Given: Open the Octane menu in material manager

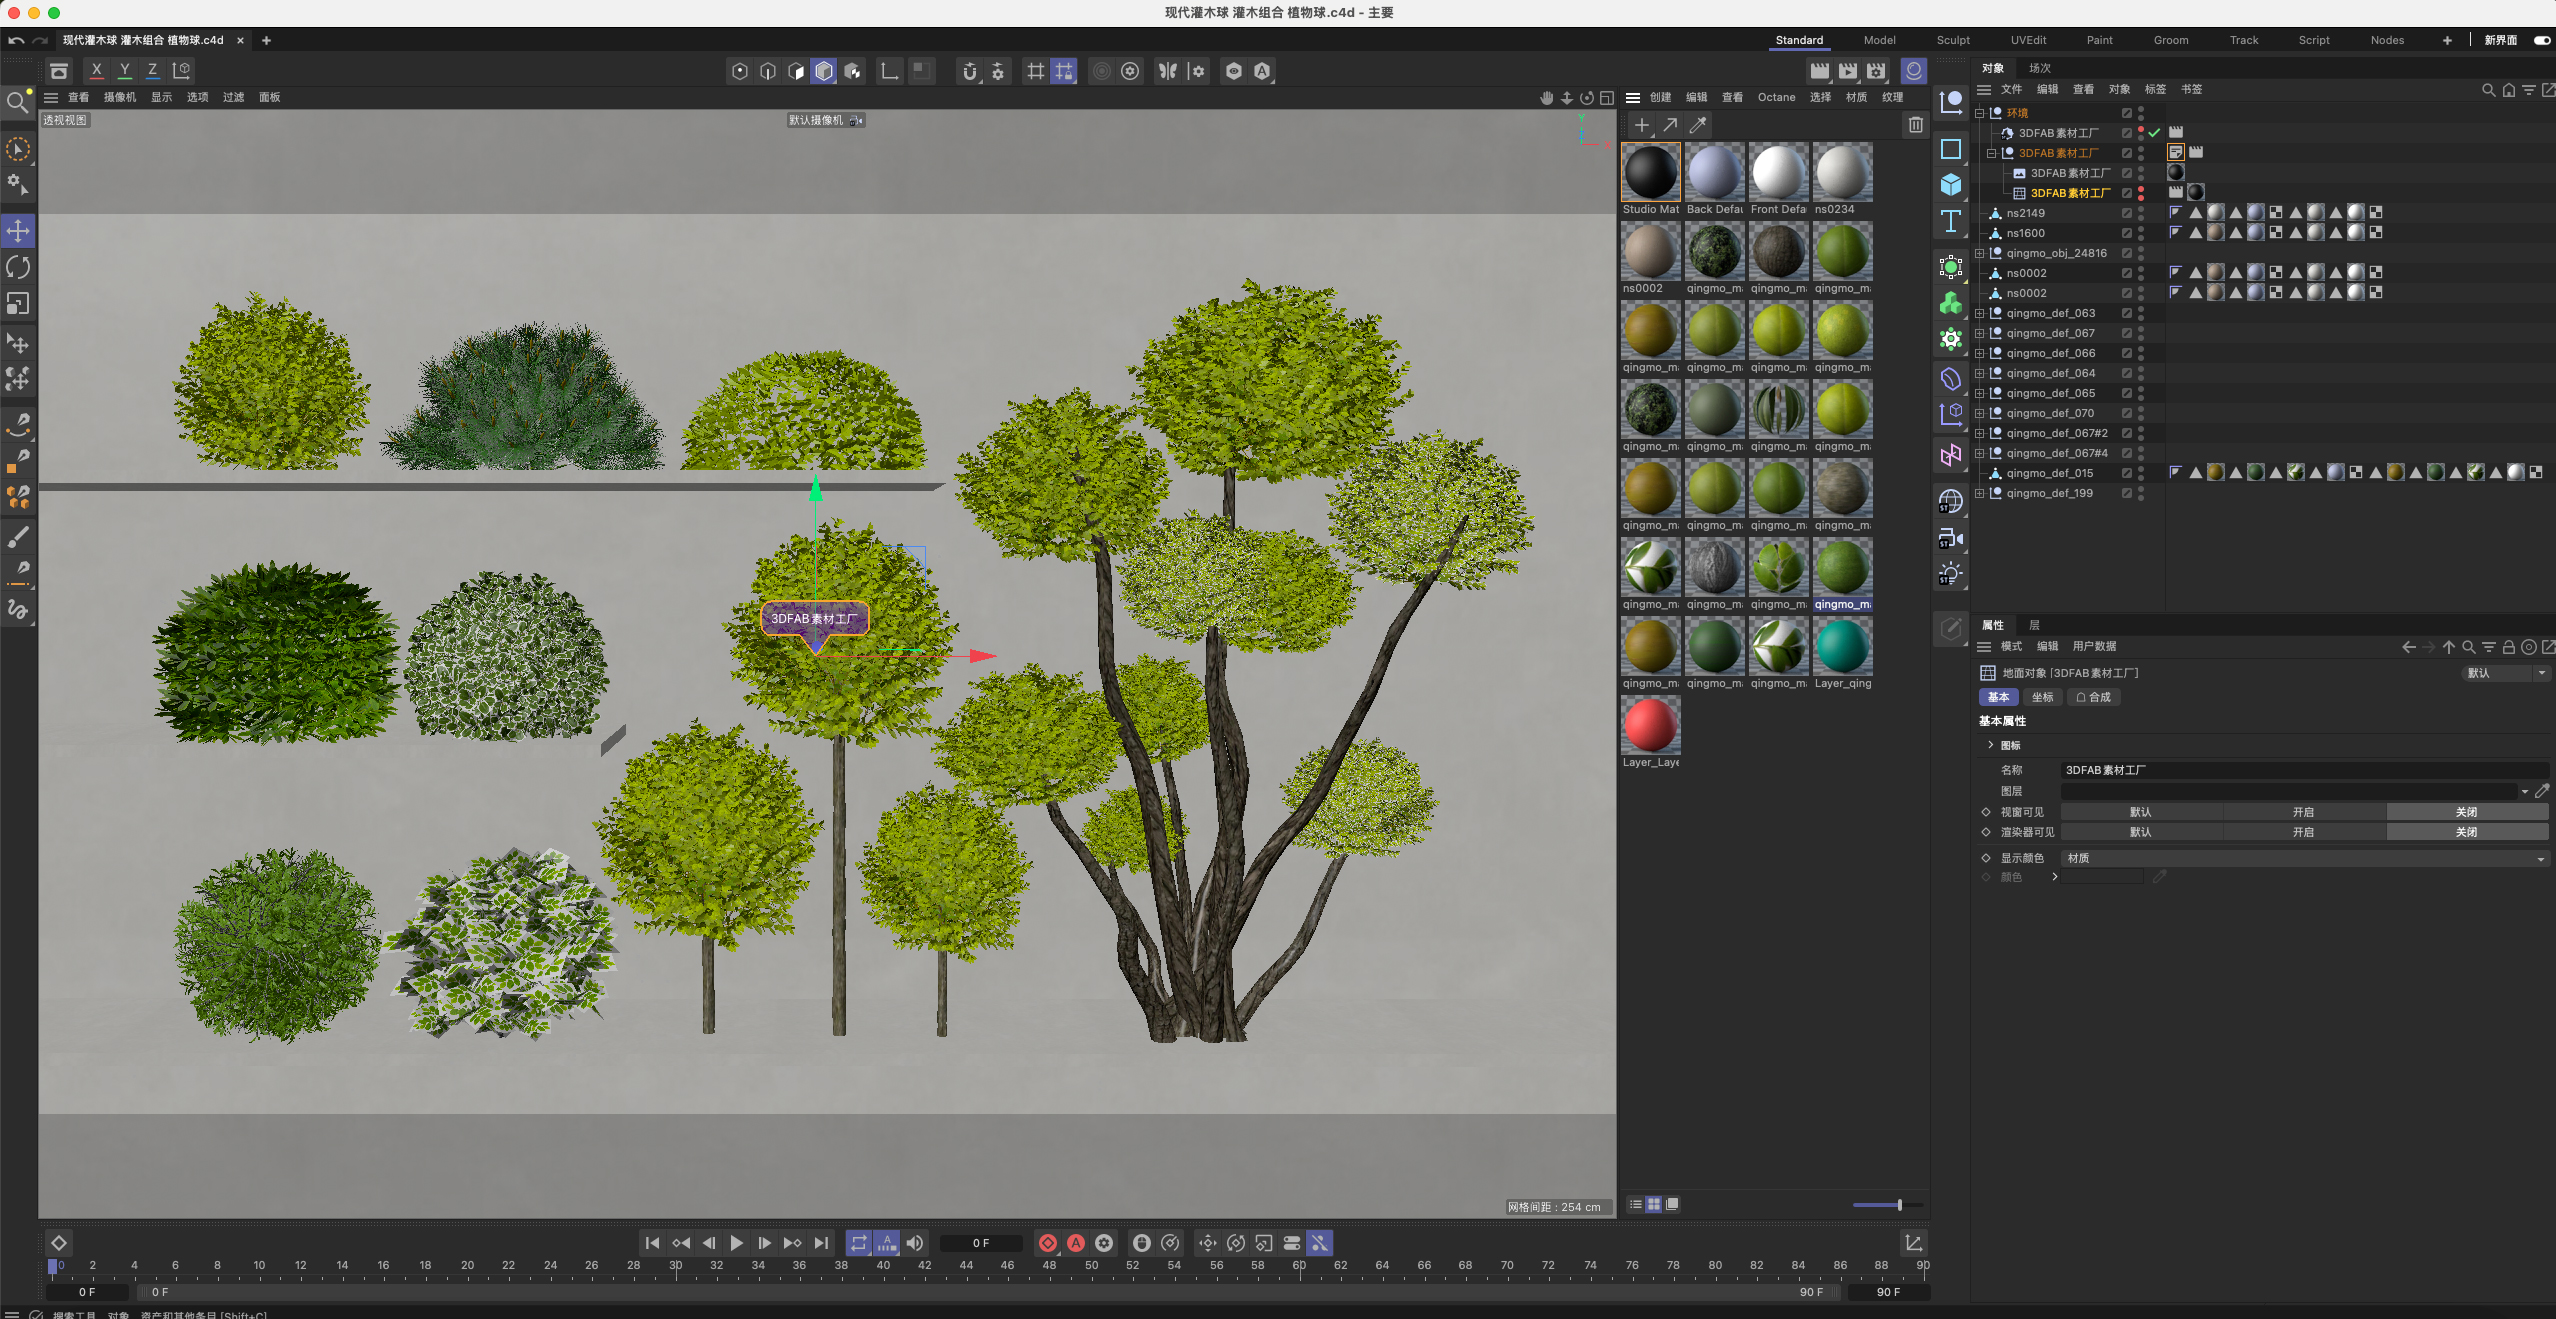Looking at the screenshot, I should pyautogui.click(x=1776, y=97).
